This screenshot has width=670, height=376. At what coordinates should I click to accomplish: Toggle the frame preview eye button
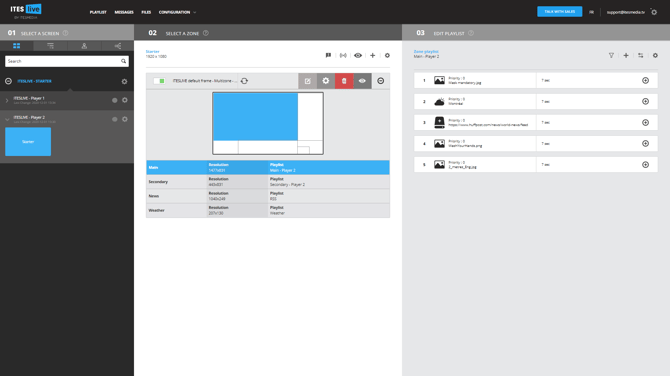tap(362, 81)
